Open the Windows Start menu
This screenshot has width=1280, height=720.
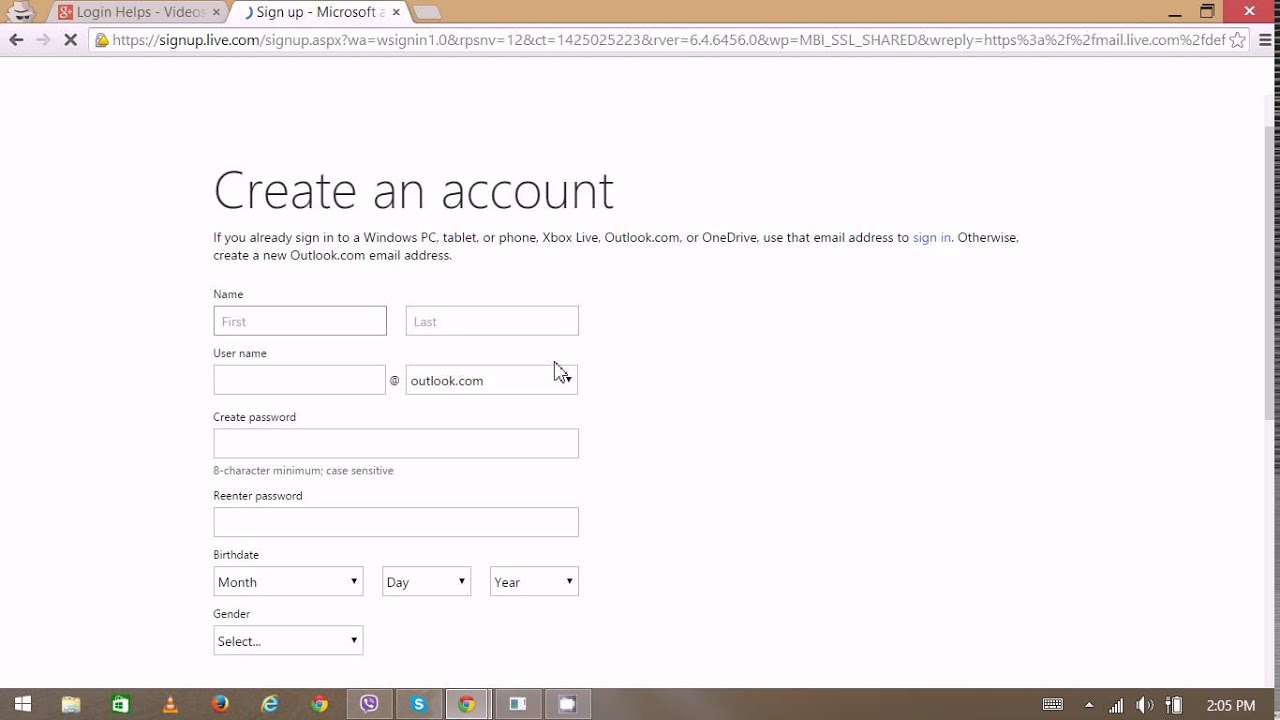click(x=22, y=705)
